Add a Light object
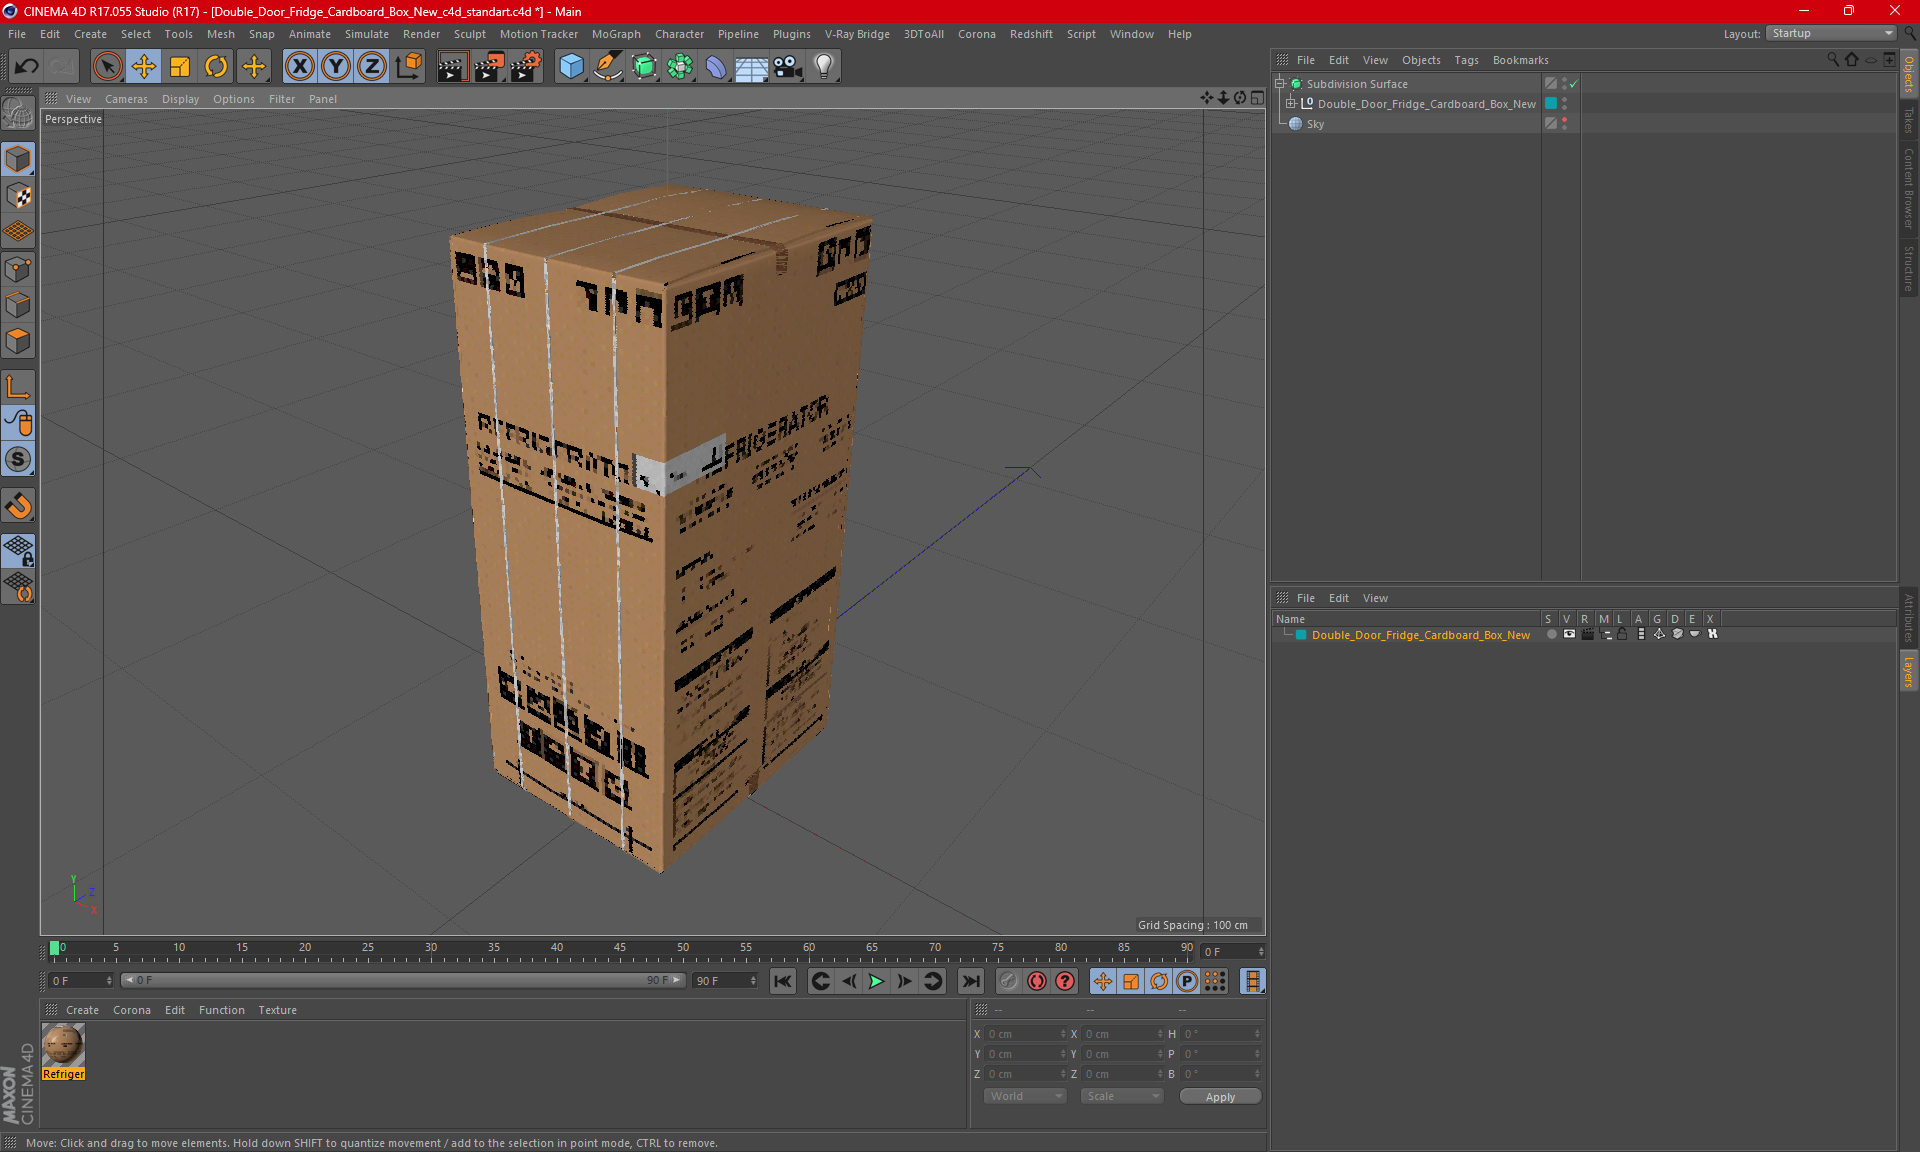The image size is (1920, 1152). coord(824,67)
